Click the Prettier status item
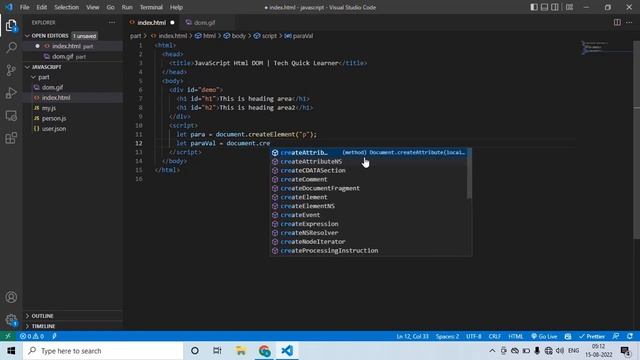640x360 pixels. click(592, 336)
